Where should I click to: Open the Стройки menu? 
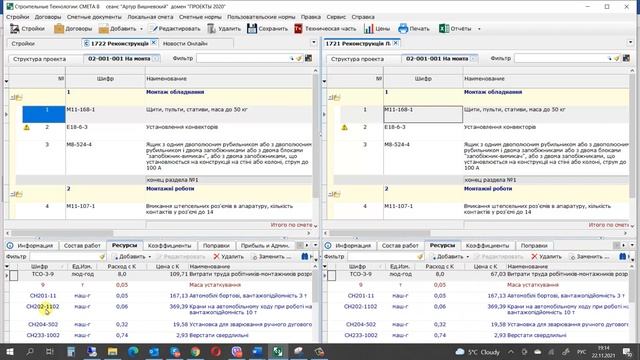(x=18, y=17)
